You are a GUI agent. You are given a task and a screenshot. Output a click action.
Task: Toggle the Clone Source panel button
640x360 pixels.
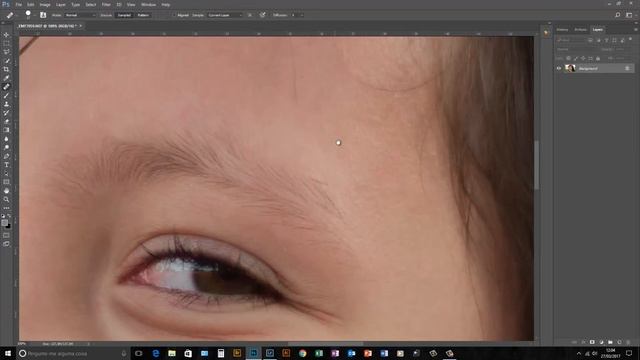(43, 15)
